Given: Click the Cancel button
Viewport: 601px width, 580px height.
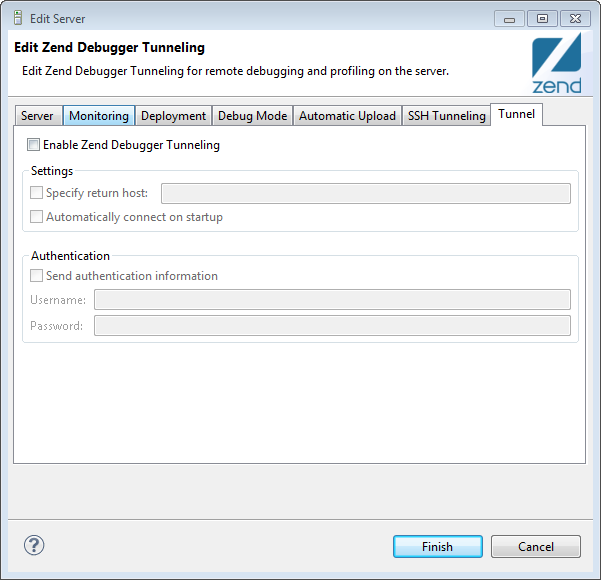Looking at the screenshot, I should (536, 546).
